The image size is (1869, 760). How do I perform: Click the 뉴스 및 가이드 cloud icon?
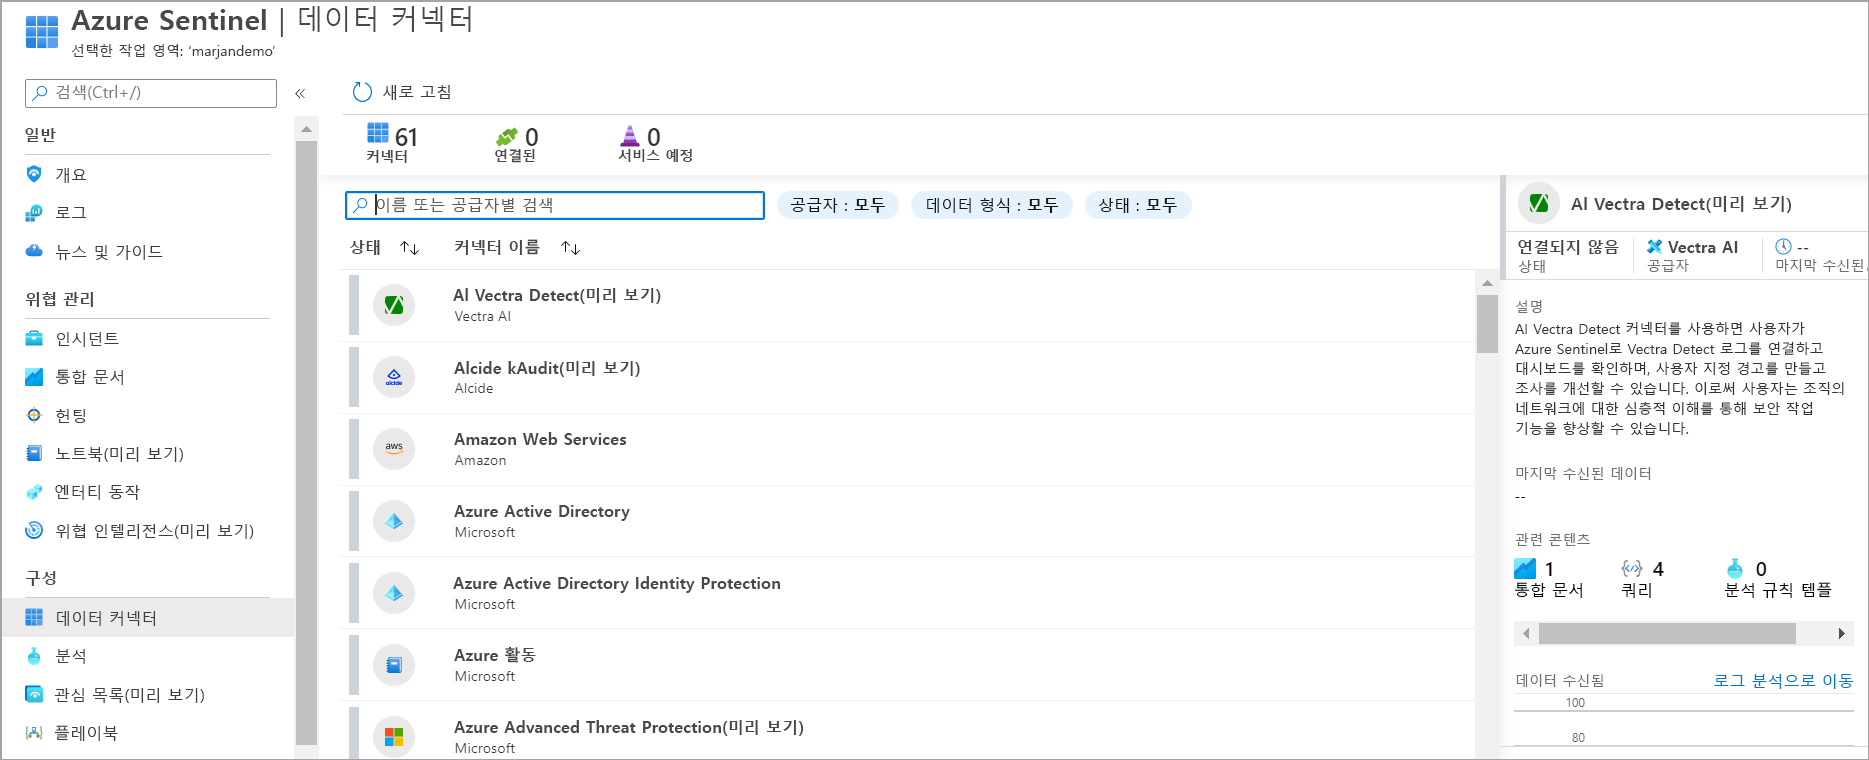click(x=34, y=251)
